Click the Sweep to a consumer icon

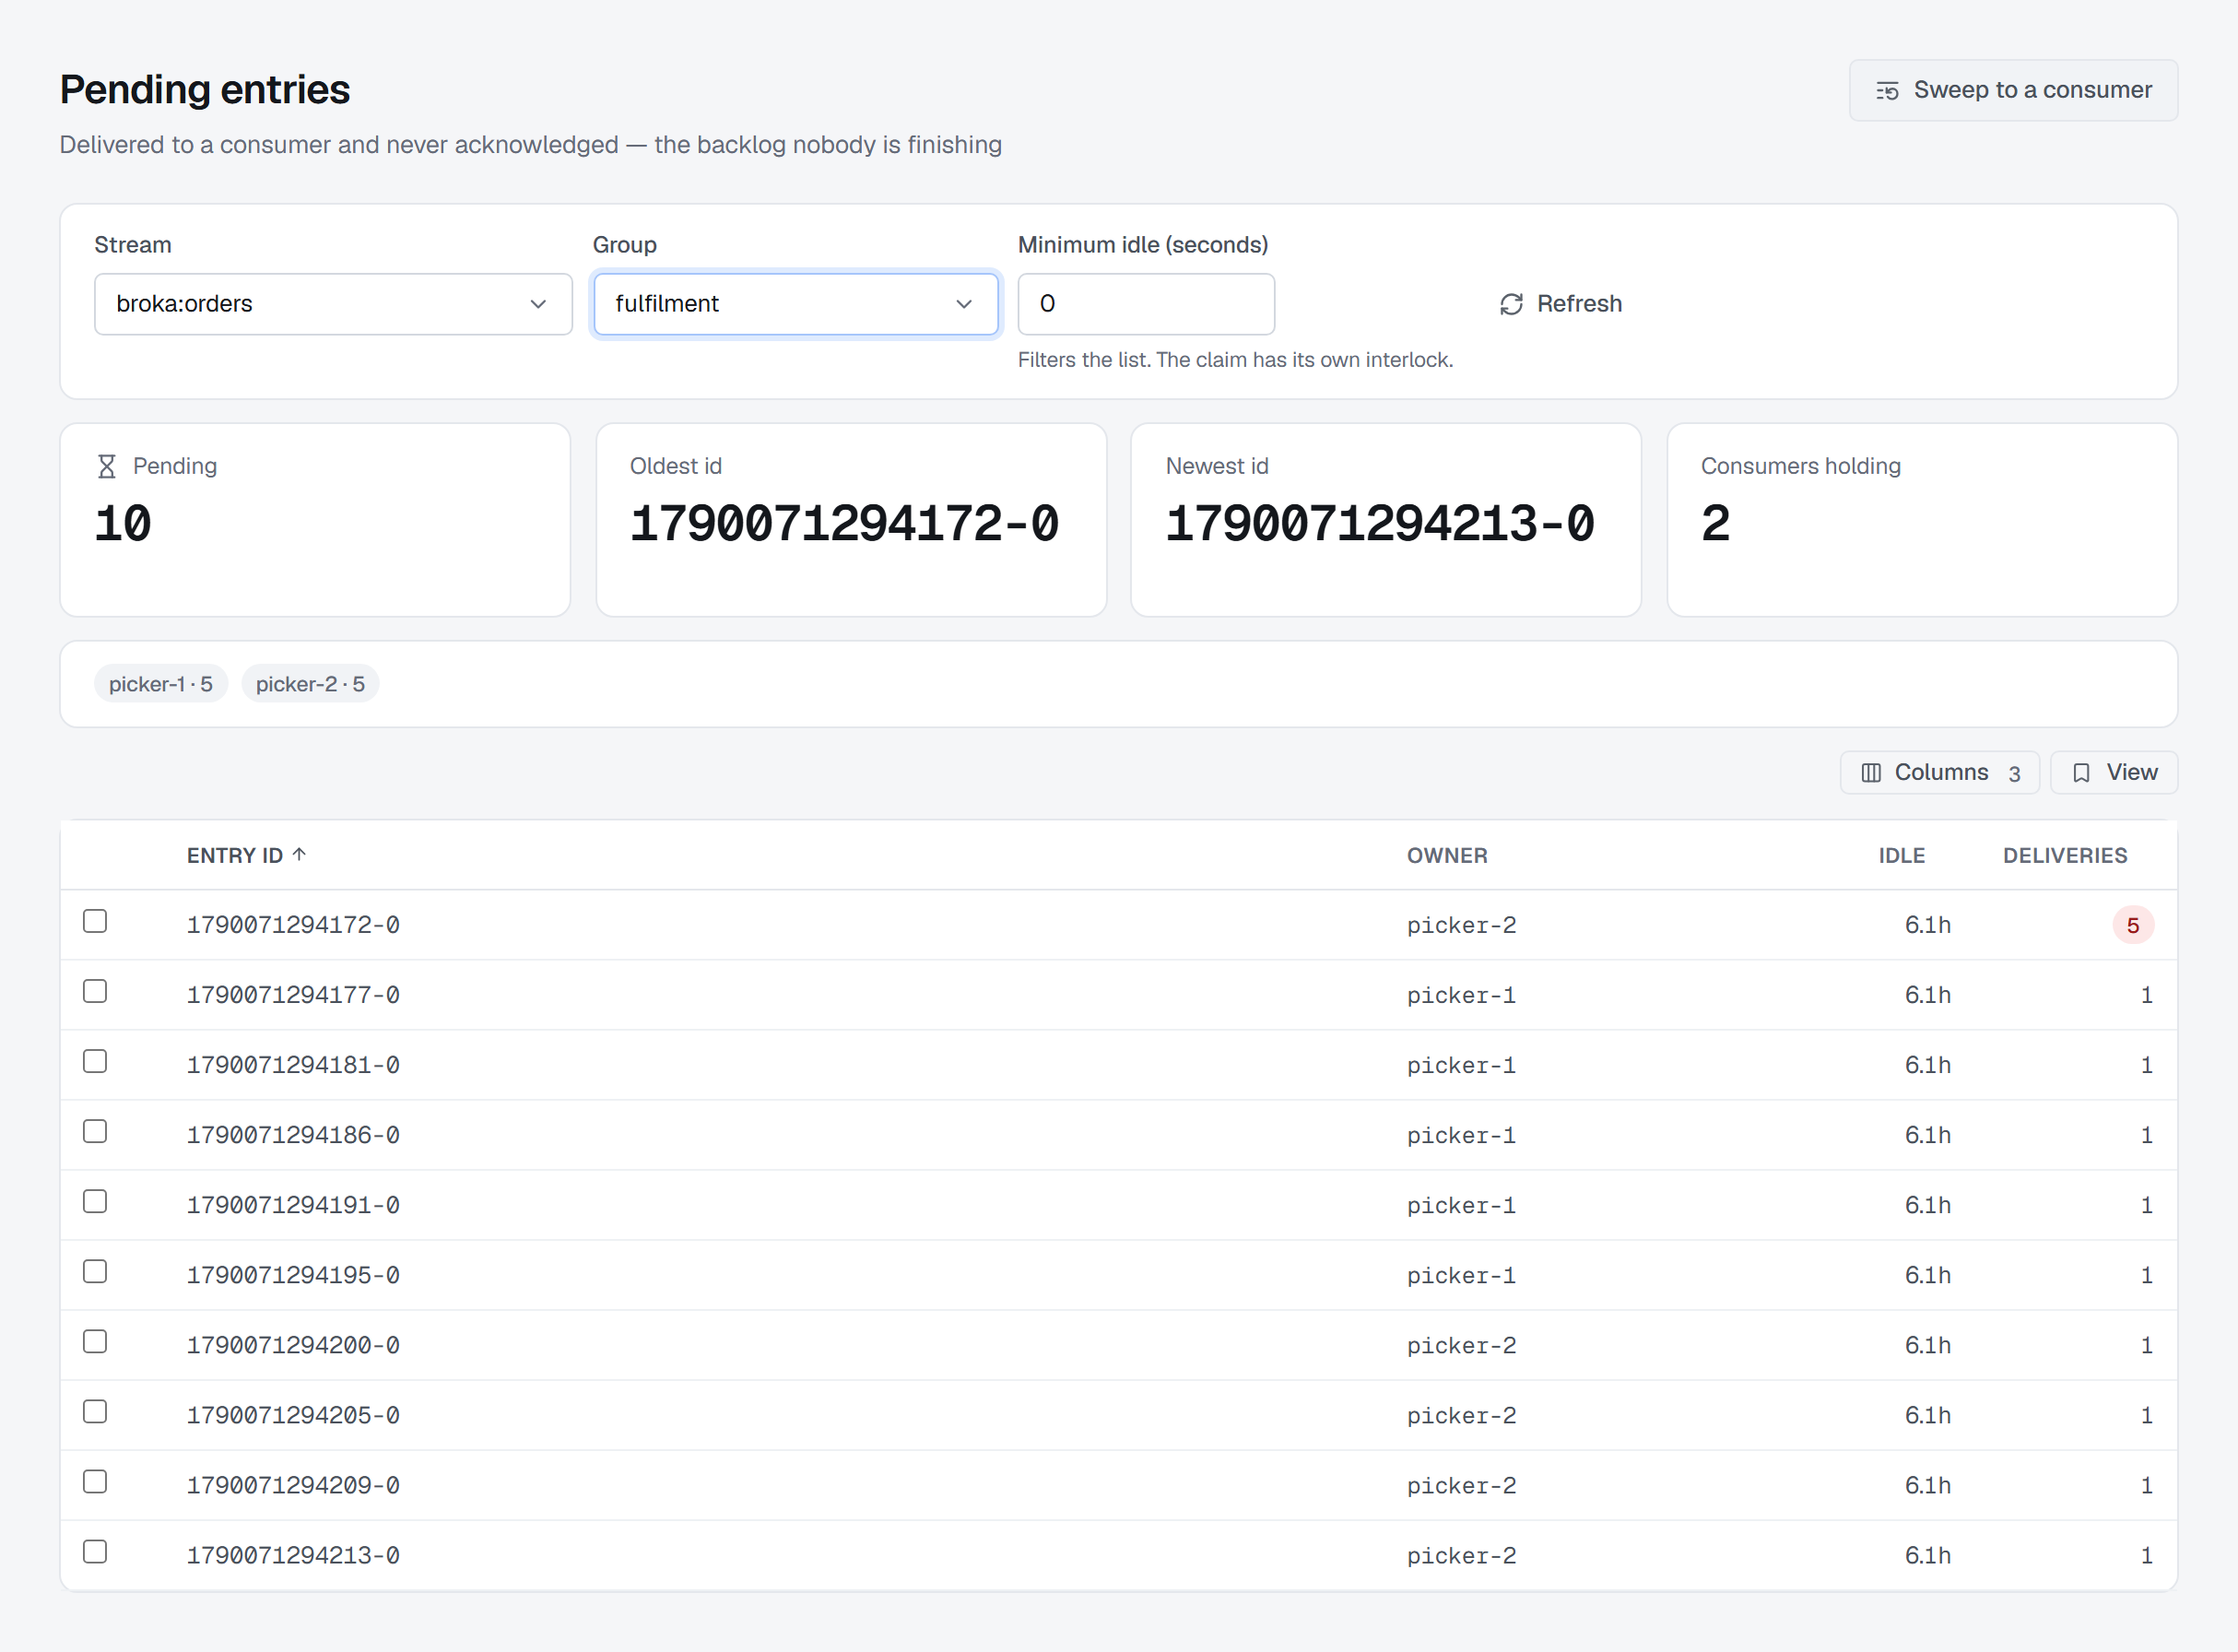pos(1887,91)
